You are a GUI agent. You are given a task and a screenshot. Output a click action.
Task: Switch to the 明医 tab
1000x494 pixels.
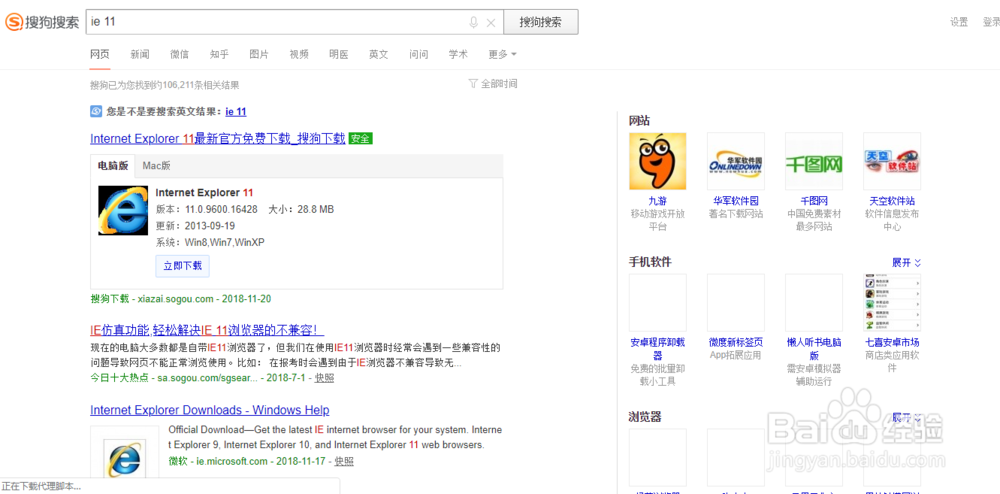point(339,54)
